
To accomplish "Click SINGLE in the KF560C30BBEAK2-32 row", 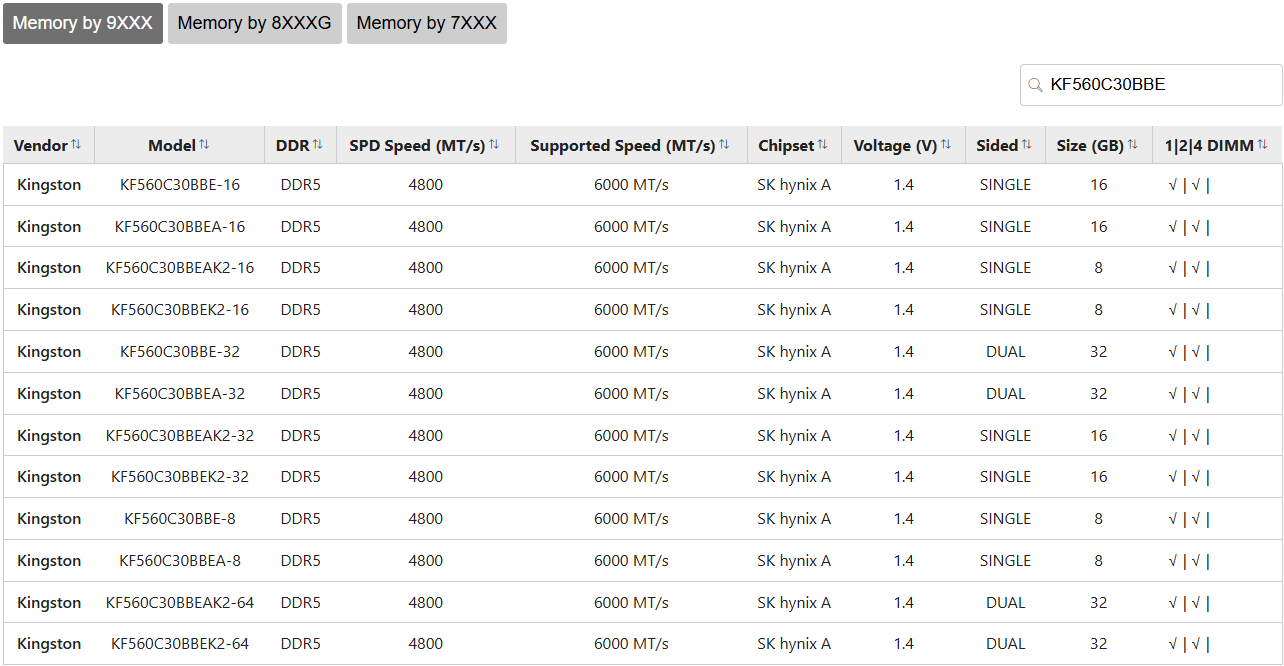I will point(1005,436).
